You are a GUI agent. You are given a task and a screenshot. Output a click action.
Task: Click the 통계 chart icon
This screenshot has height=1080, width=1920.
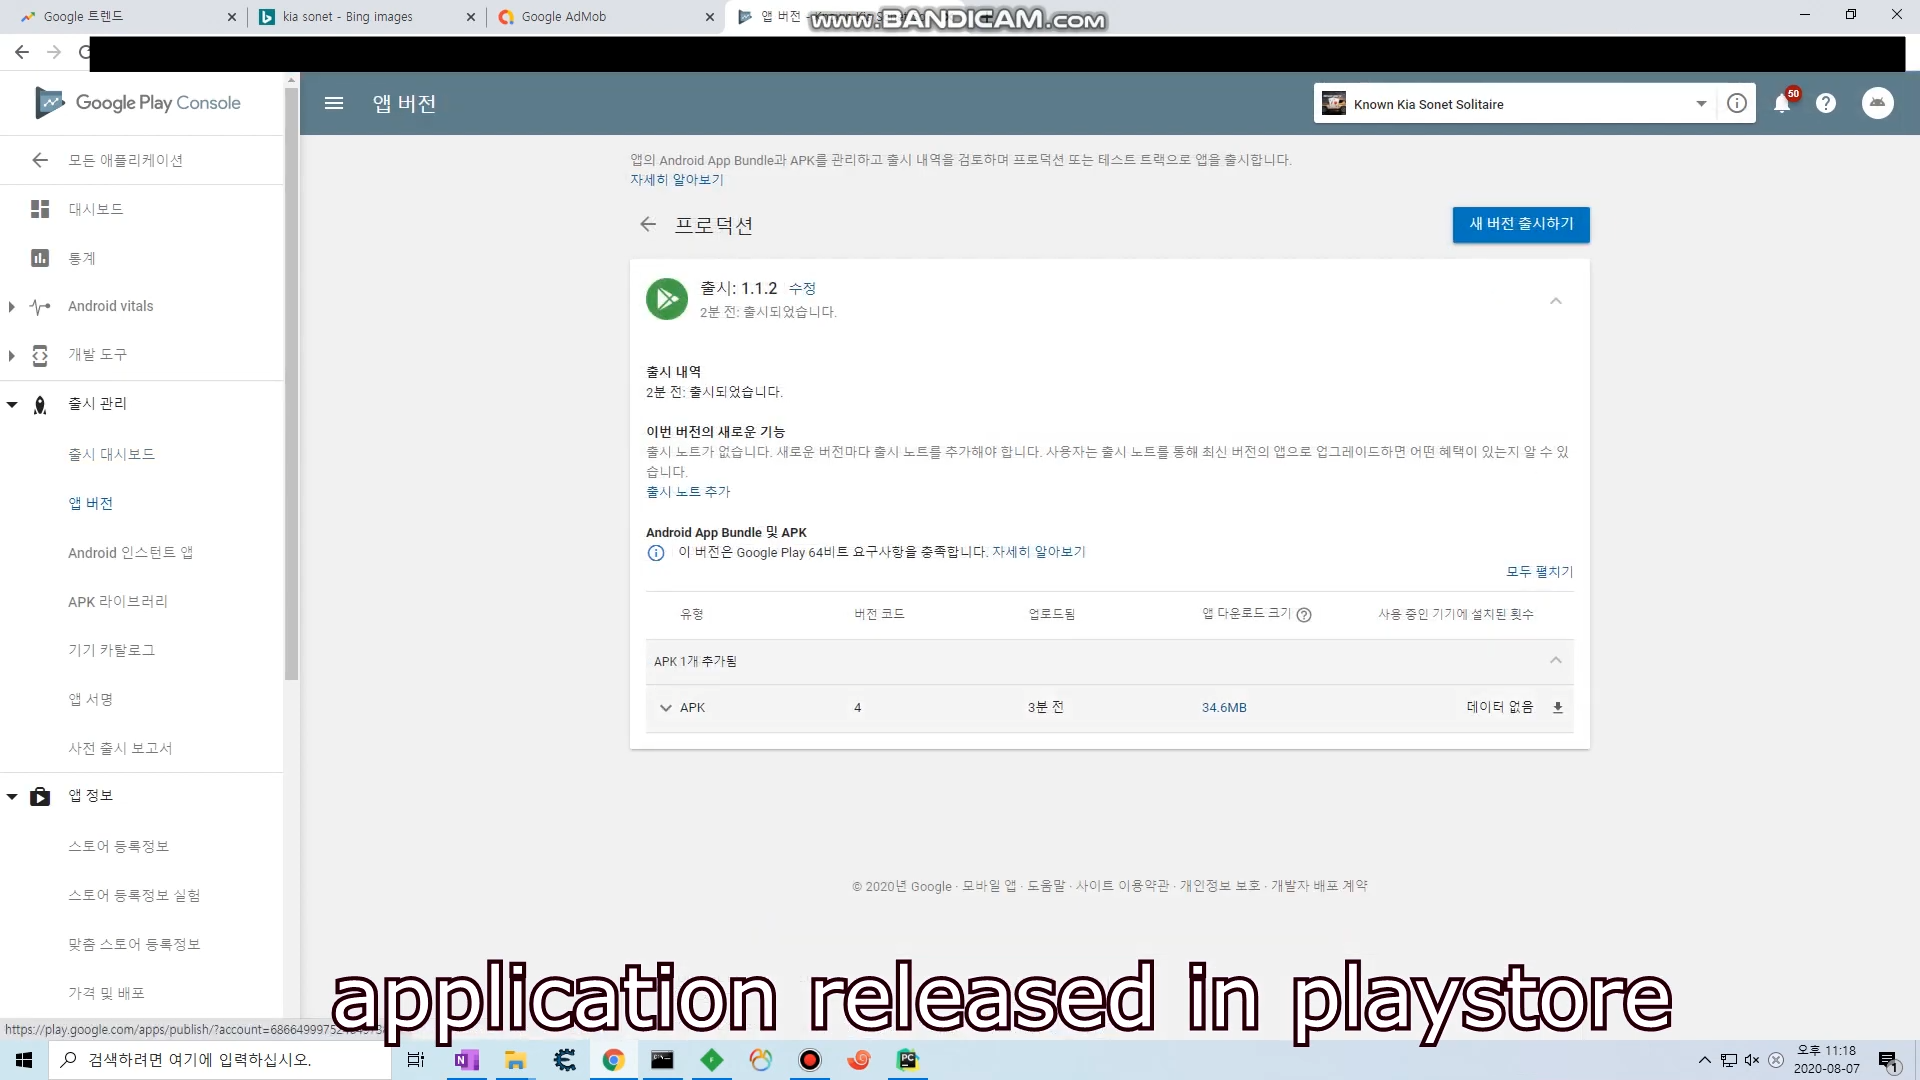pos(40,258)
